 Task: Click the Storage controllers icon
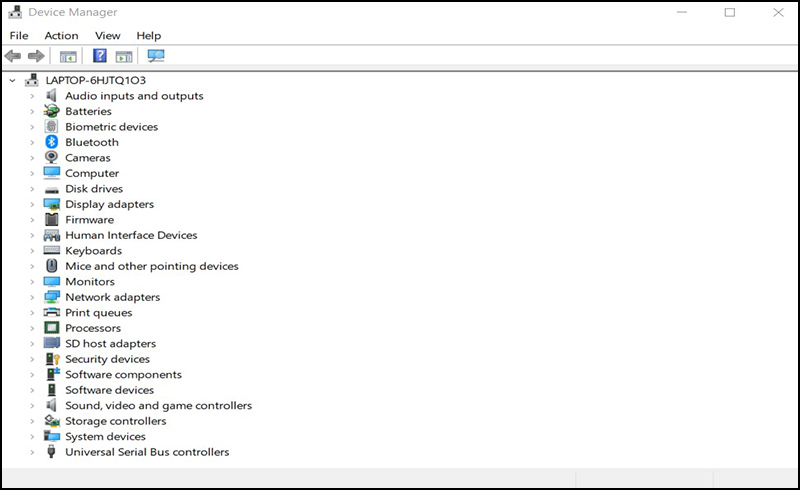[52, 421]
